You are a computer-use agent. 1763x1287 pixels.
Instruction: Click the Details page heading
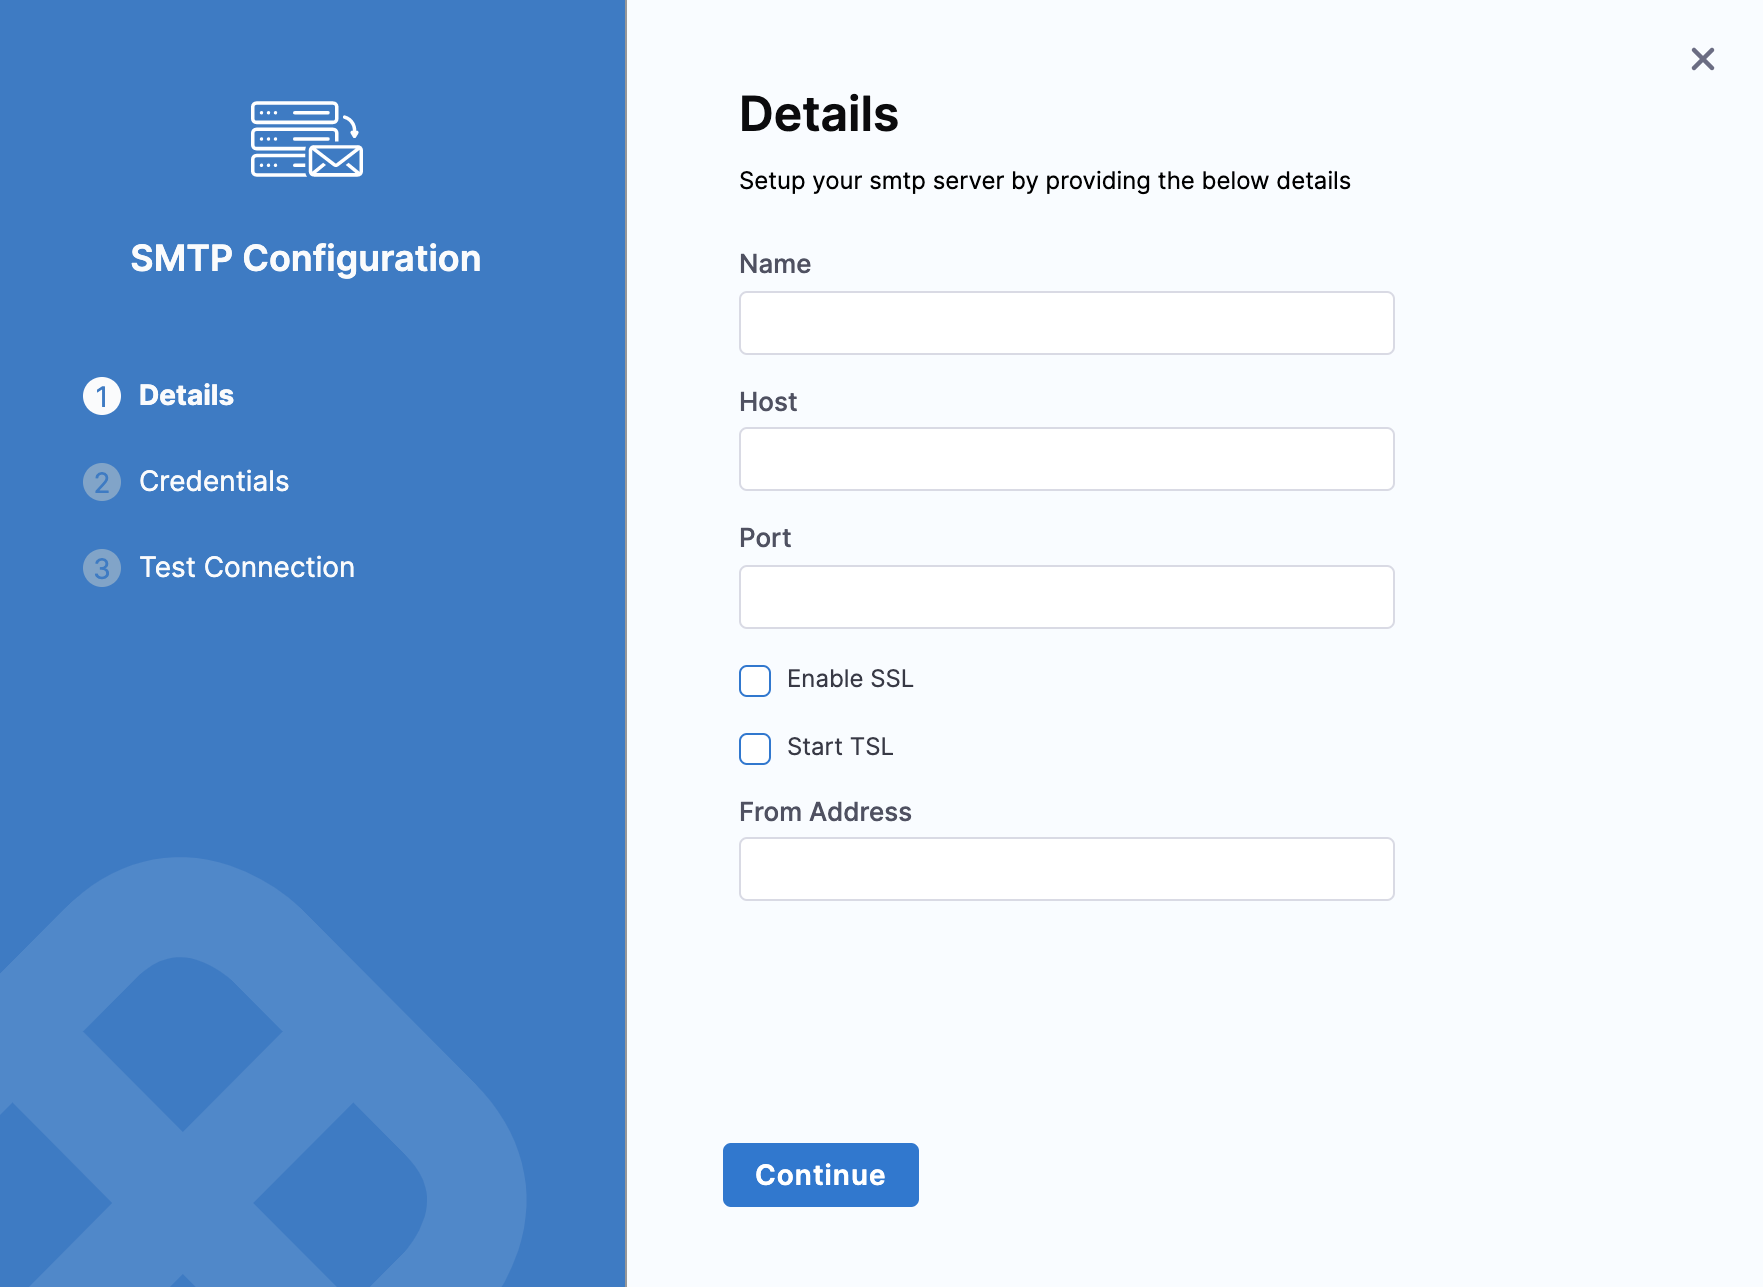[x=818, y=114]
